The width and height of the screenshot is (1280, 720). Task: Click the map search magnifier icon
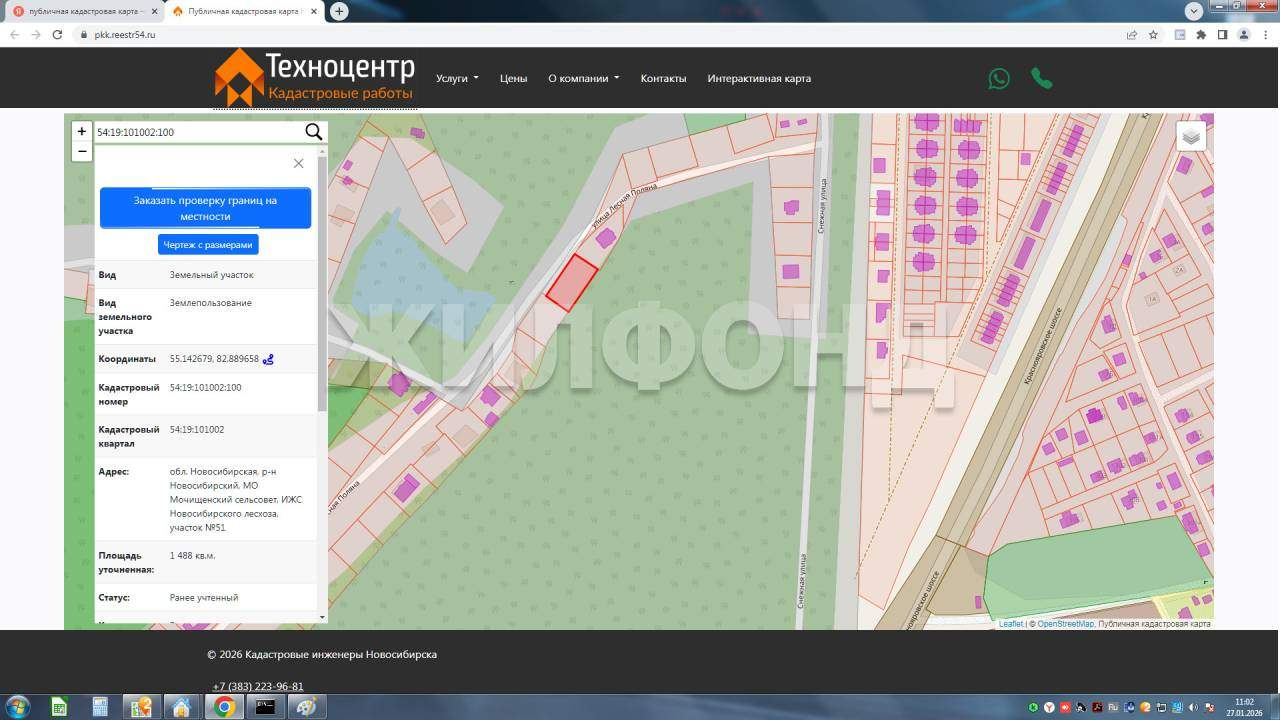313,132
